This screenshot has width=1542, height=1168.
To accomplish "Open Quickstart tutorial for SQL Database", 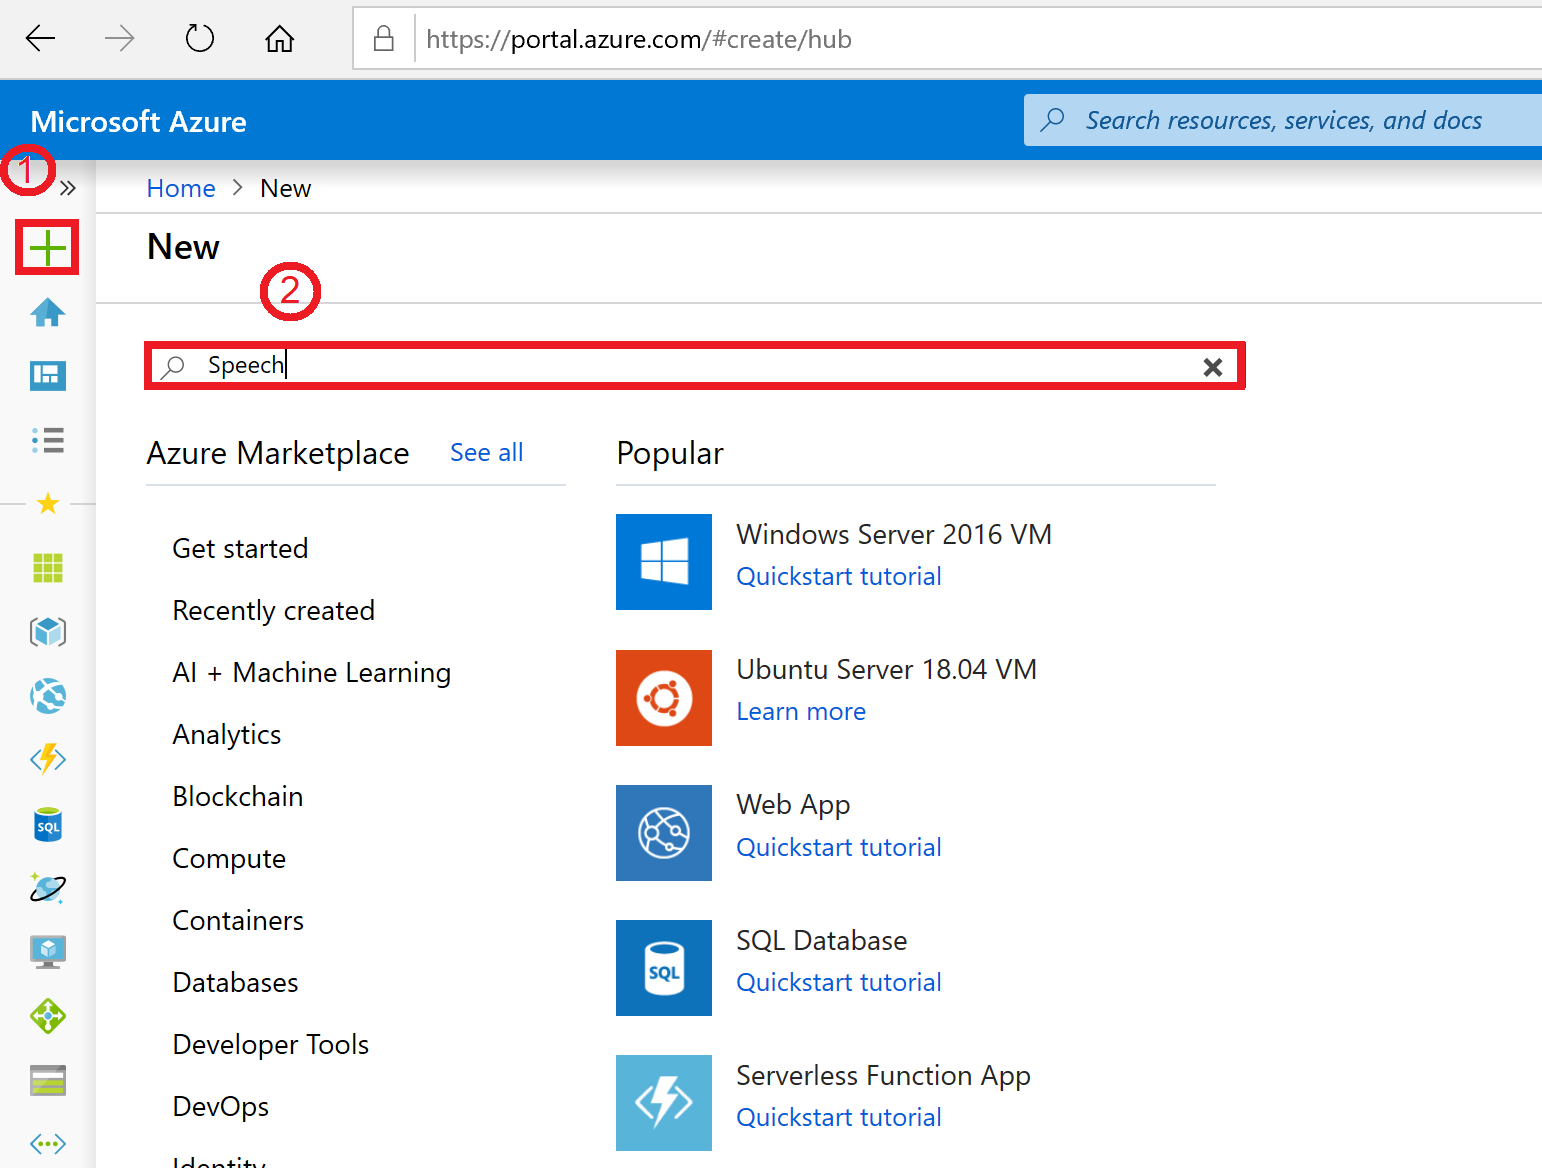I will tap(838, 982).
